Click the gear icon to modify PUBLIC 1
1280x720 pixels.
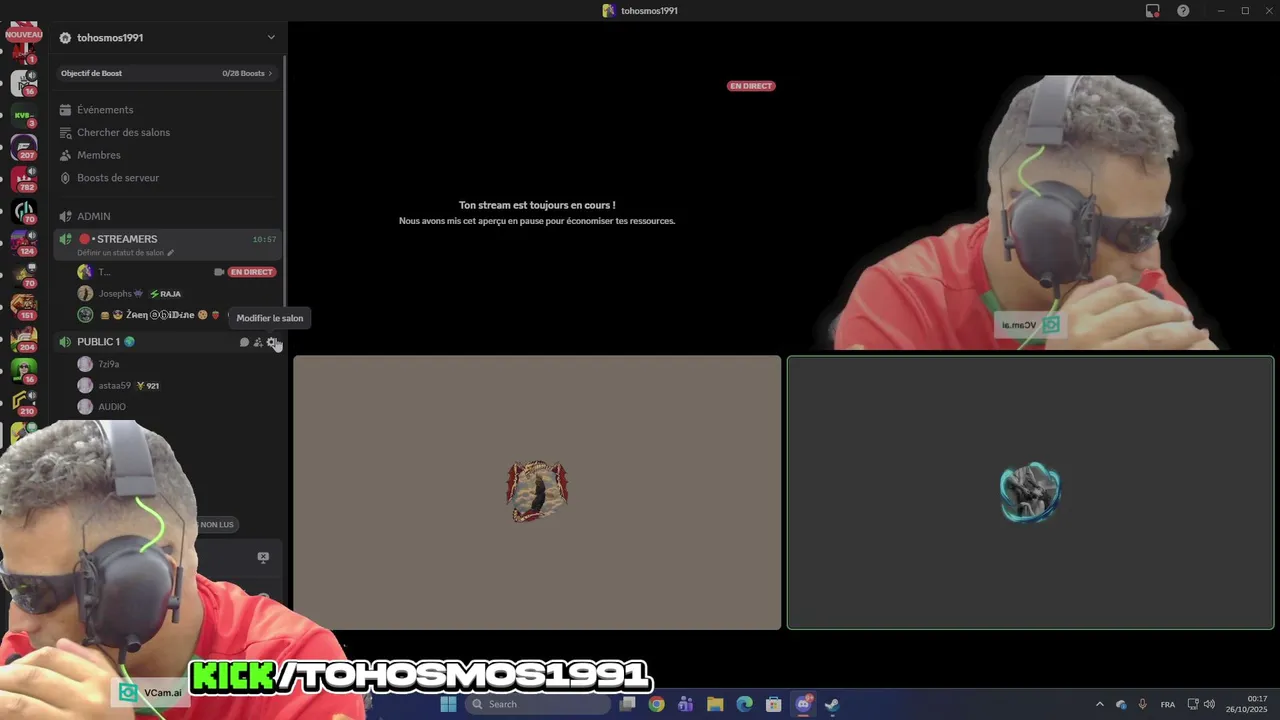(x=272, y=342)
